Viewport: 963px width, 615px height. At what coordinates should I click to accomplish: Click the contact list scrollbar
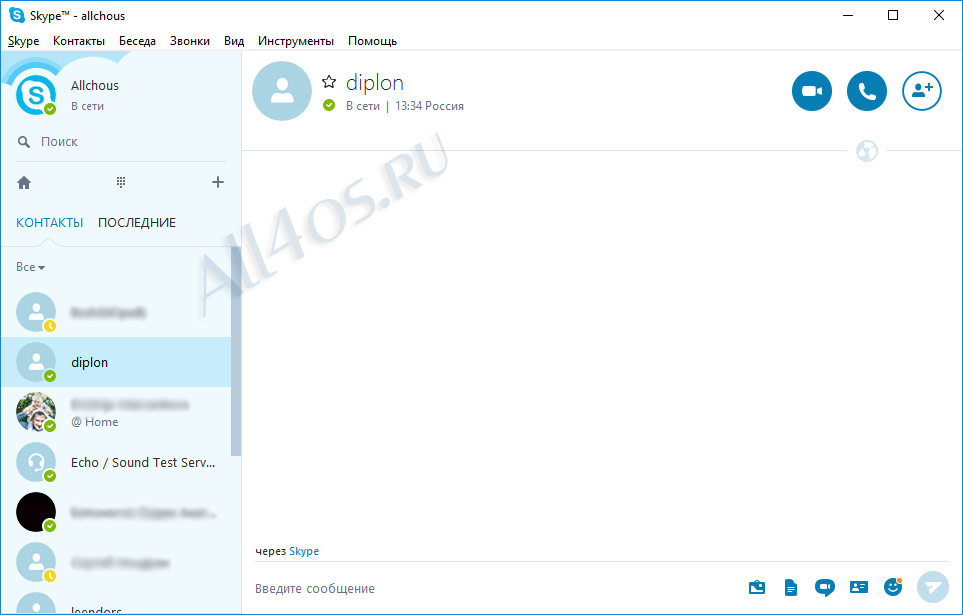coord(236,351)
